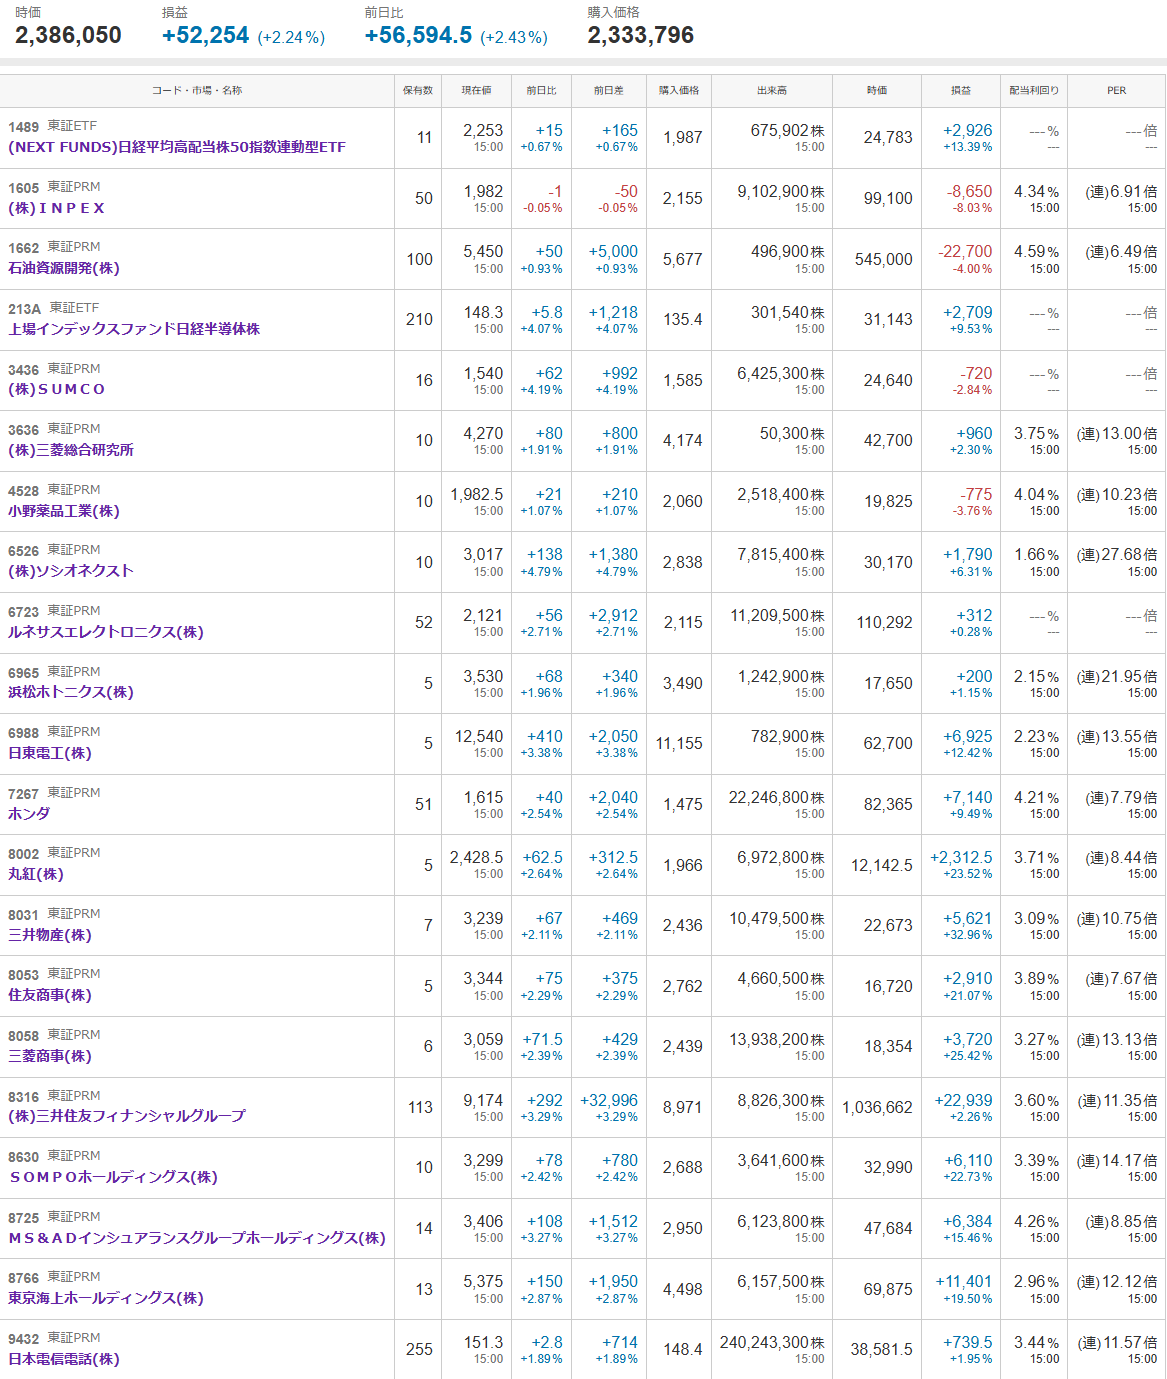Screen dimensions: 1167x1379
Task: Open the 住友商事(株) stock link
Action: [50, 995]
